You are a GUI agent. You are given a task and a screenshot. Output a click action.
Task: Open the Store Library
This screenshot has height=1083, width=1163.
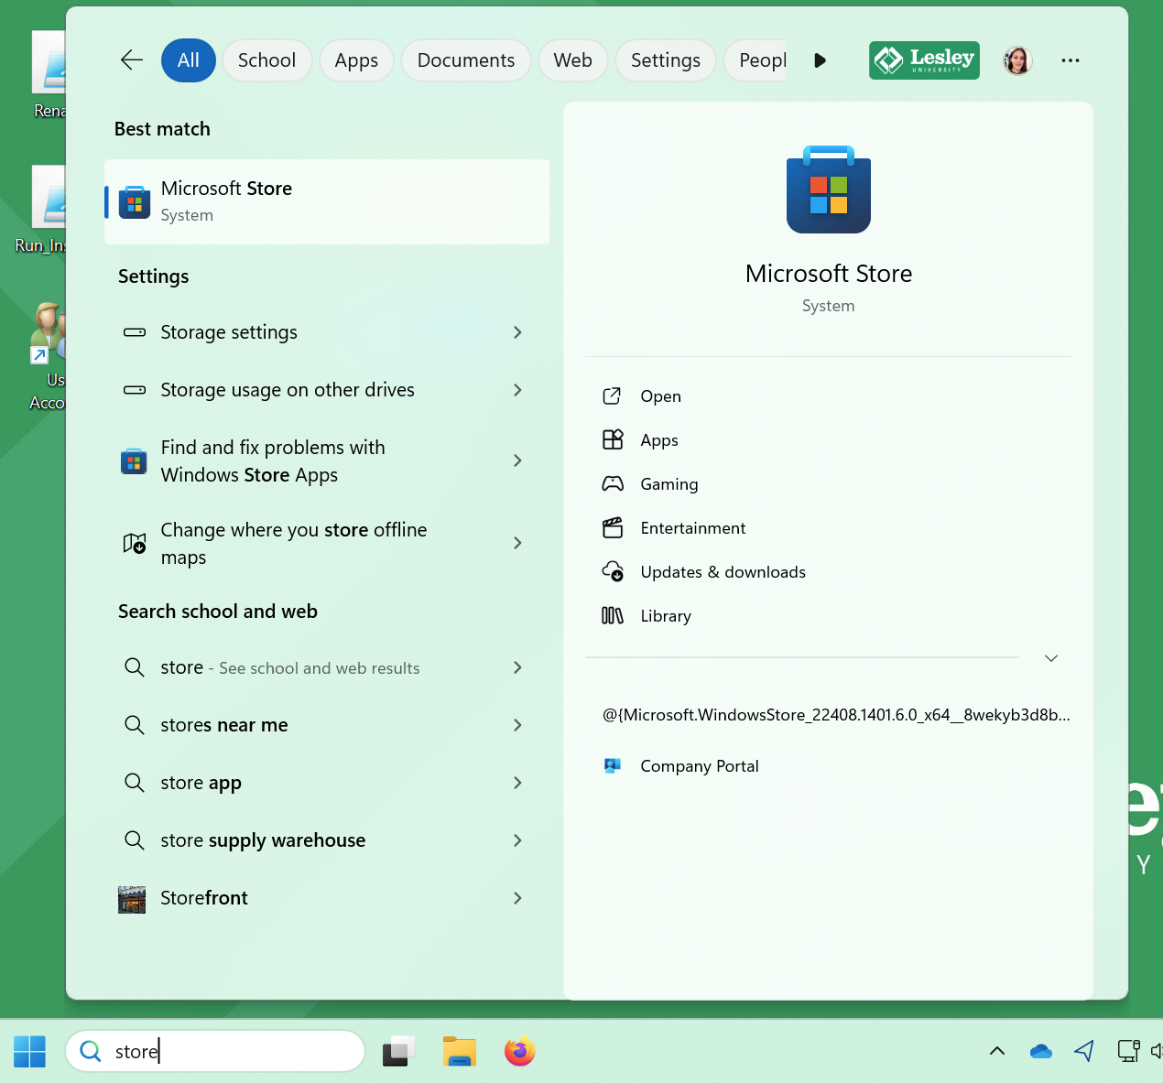pos(828,616)
